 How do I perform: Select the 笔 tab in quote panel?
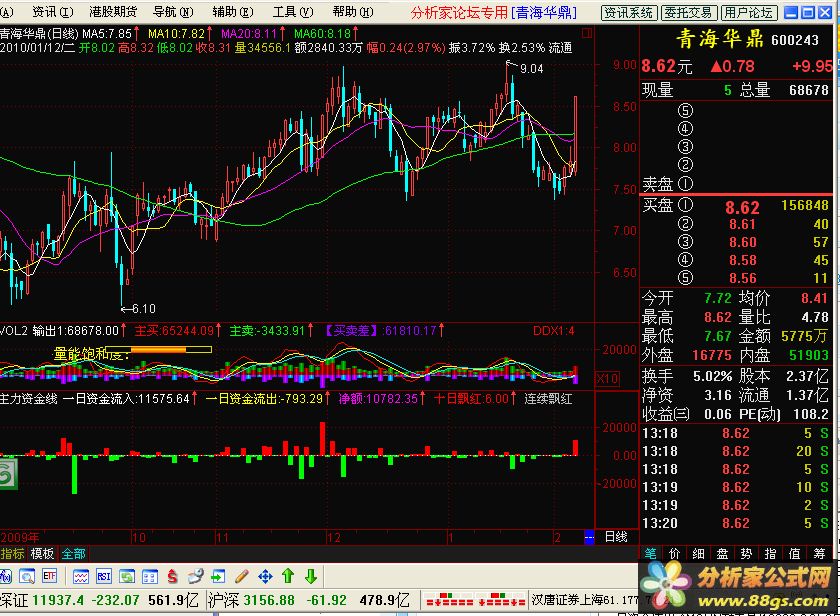point(650,553)
